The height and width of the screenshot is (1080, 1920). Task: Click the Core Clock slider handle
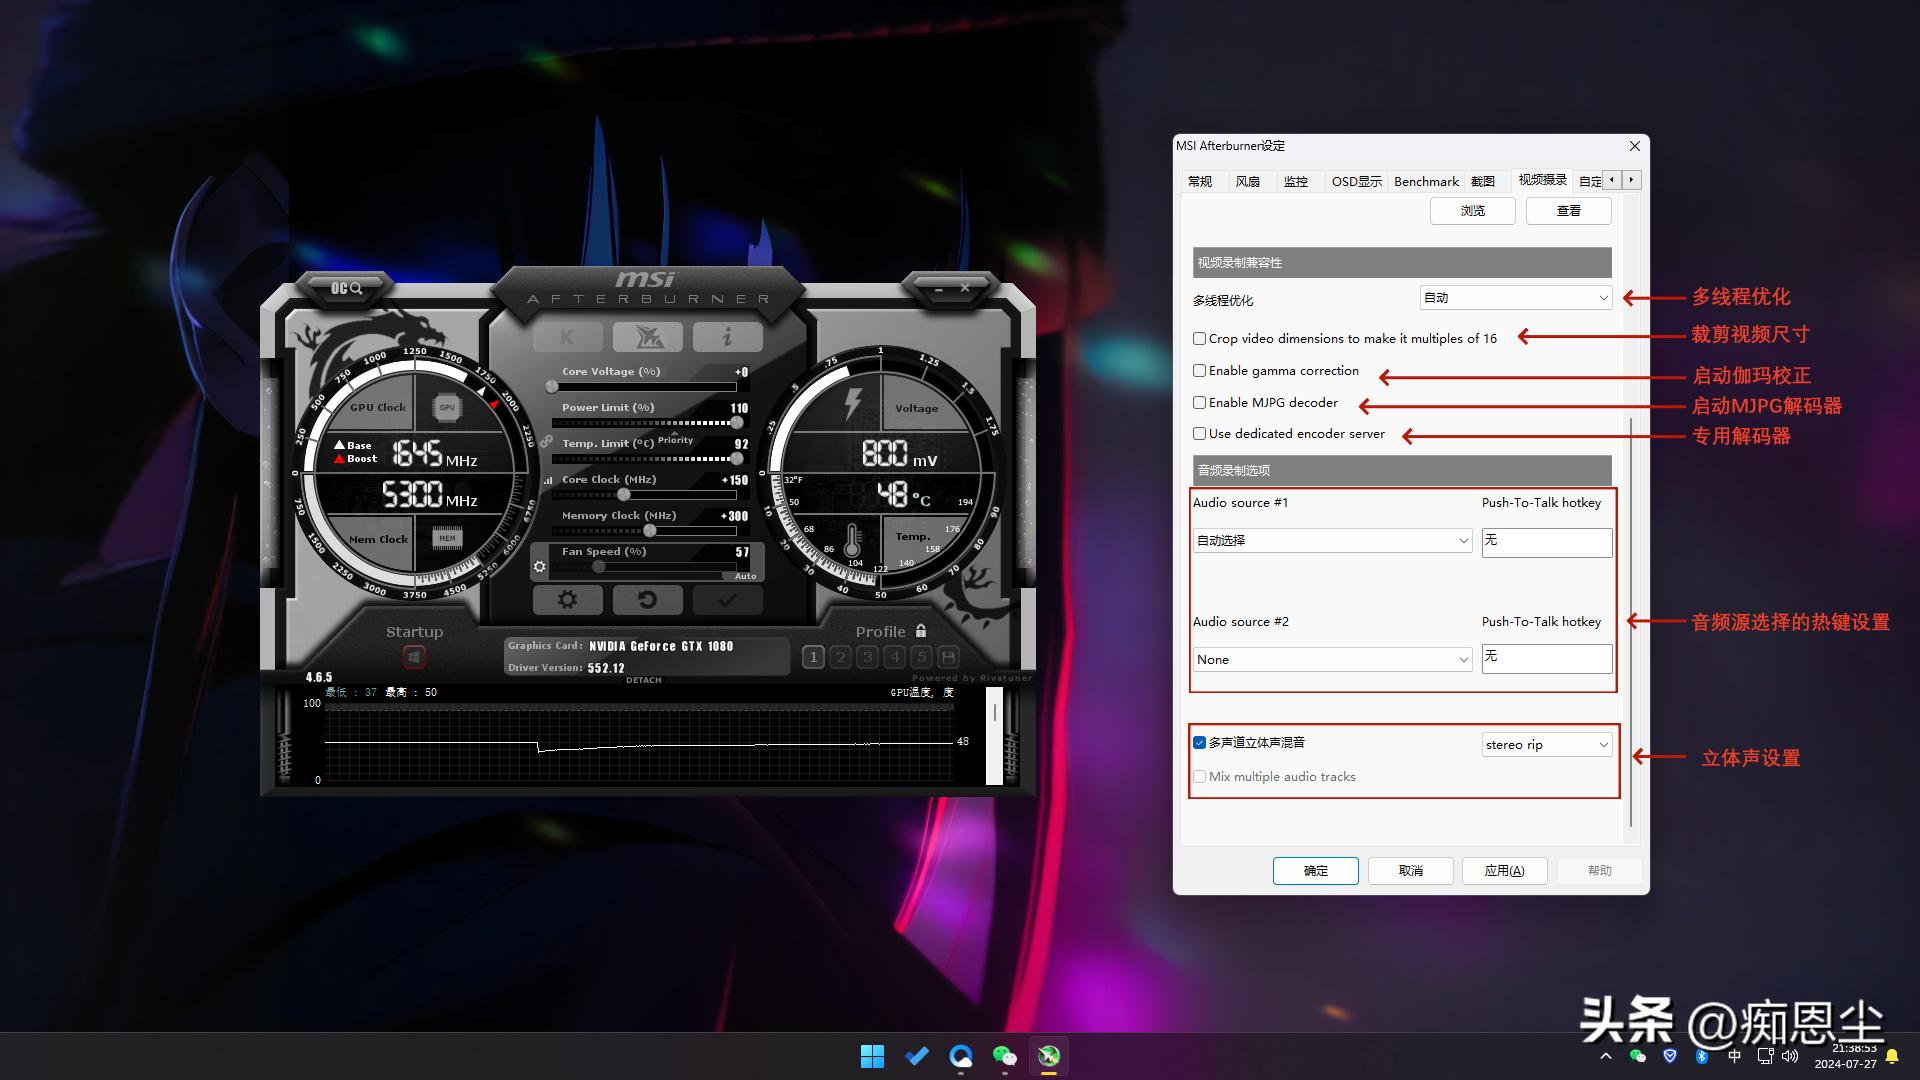pos(624,495)
